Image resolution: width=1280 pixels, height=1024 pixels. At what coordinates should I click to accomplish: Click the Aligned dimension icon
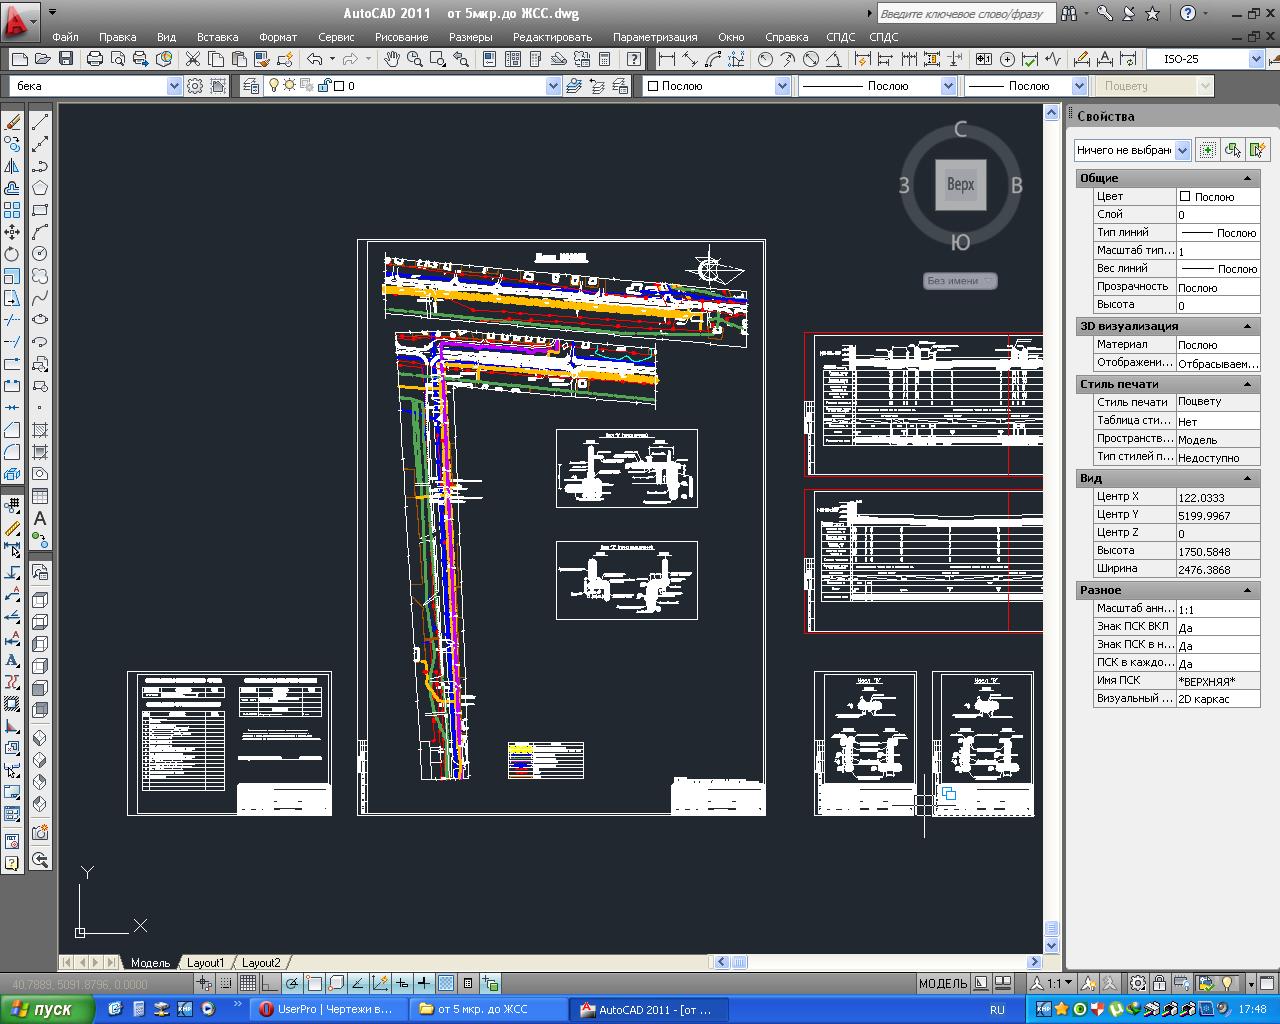[x=690, y=60]
